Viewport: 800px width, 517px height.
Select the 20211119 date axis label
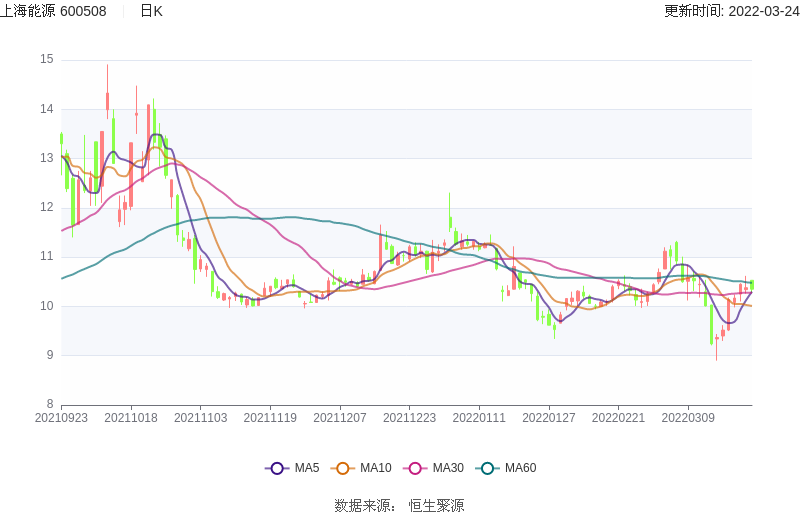click(270, 418)
